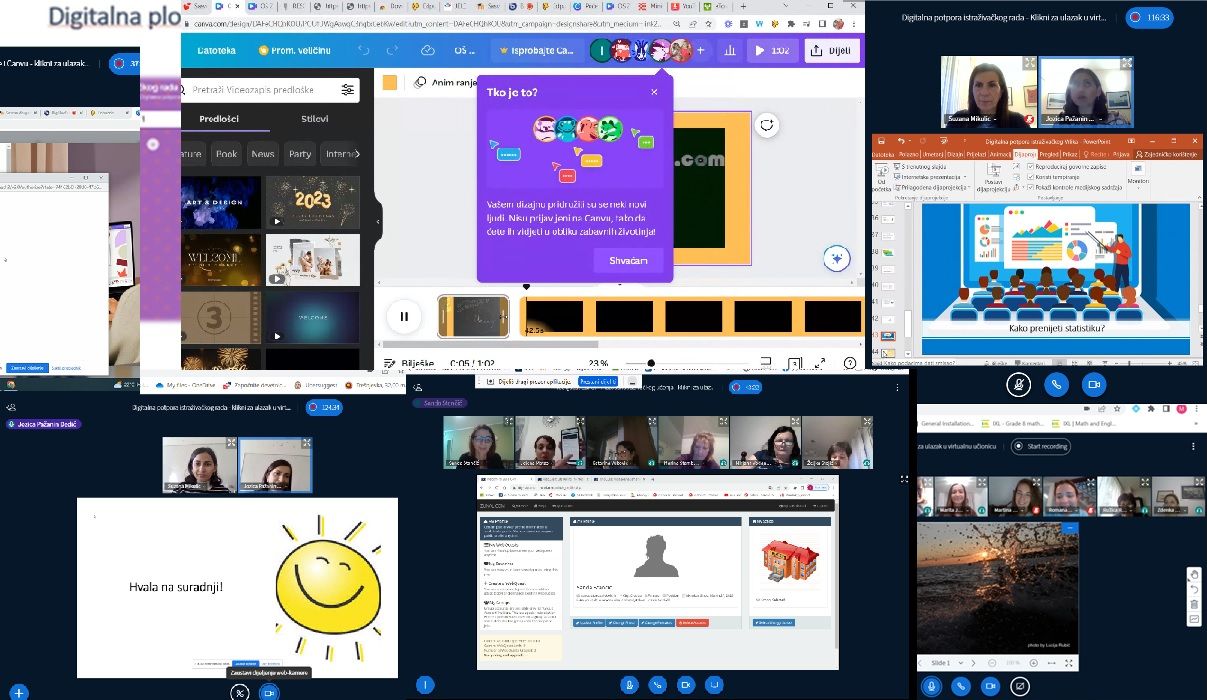Select the first chalkboard clip in Canva timeline

pos(475,317)
